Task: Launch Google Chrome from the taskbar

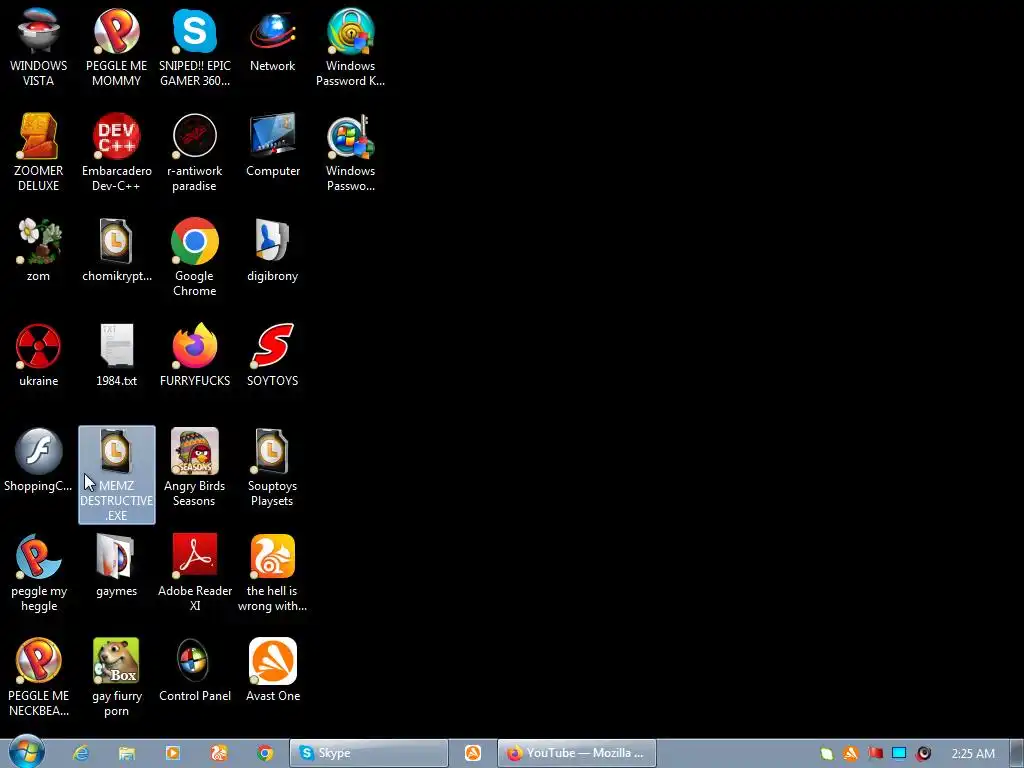Action: 264,753
